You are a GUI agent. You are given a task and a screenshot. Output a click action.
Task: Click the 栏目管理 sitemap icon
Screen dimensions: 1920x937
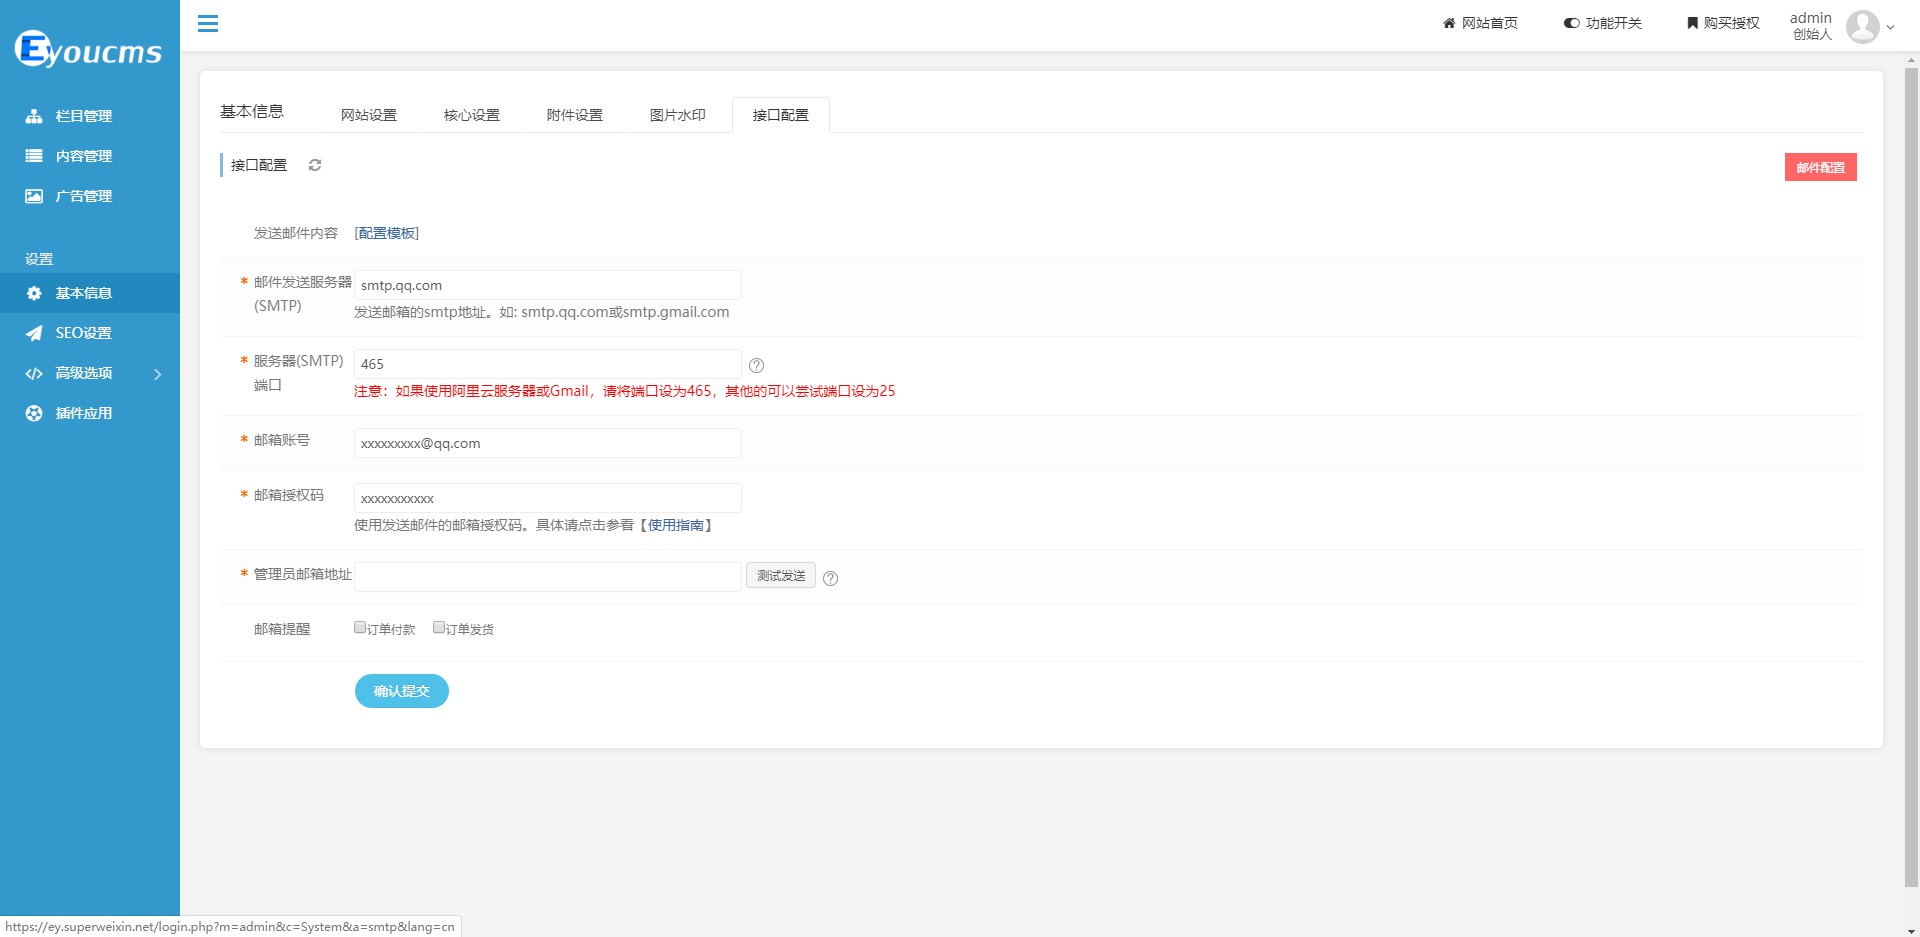click(x=34, y=116)
